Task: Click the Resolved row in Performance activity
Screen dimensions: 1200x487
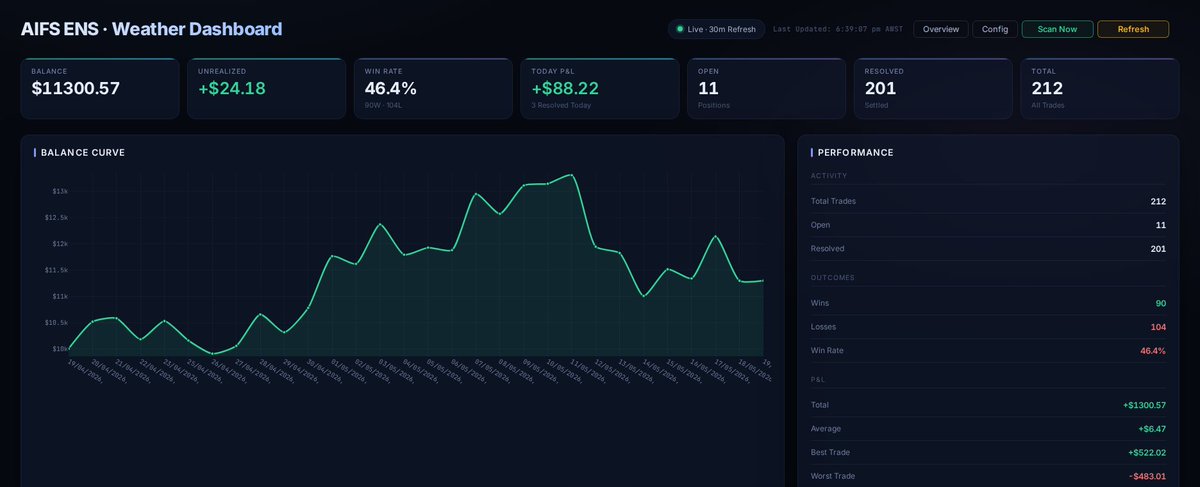Action: click(988, 248)
